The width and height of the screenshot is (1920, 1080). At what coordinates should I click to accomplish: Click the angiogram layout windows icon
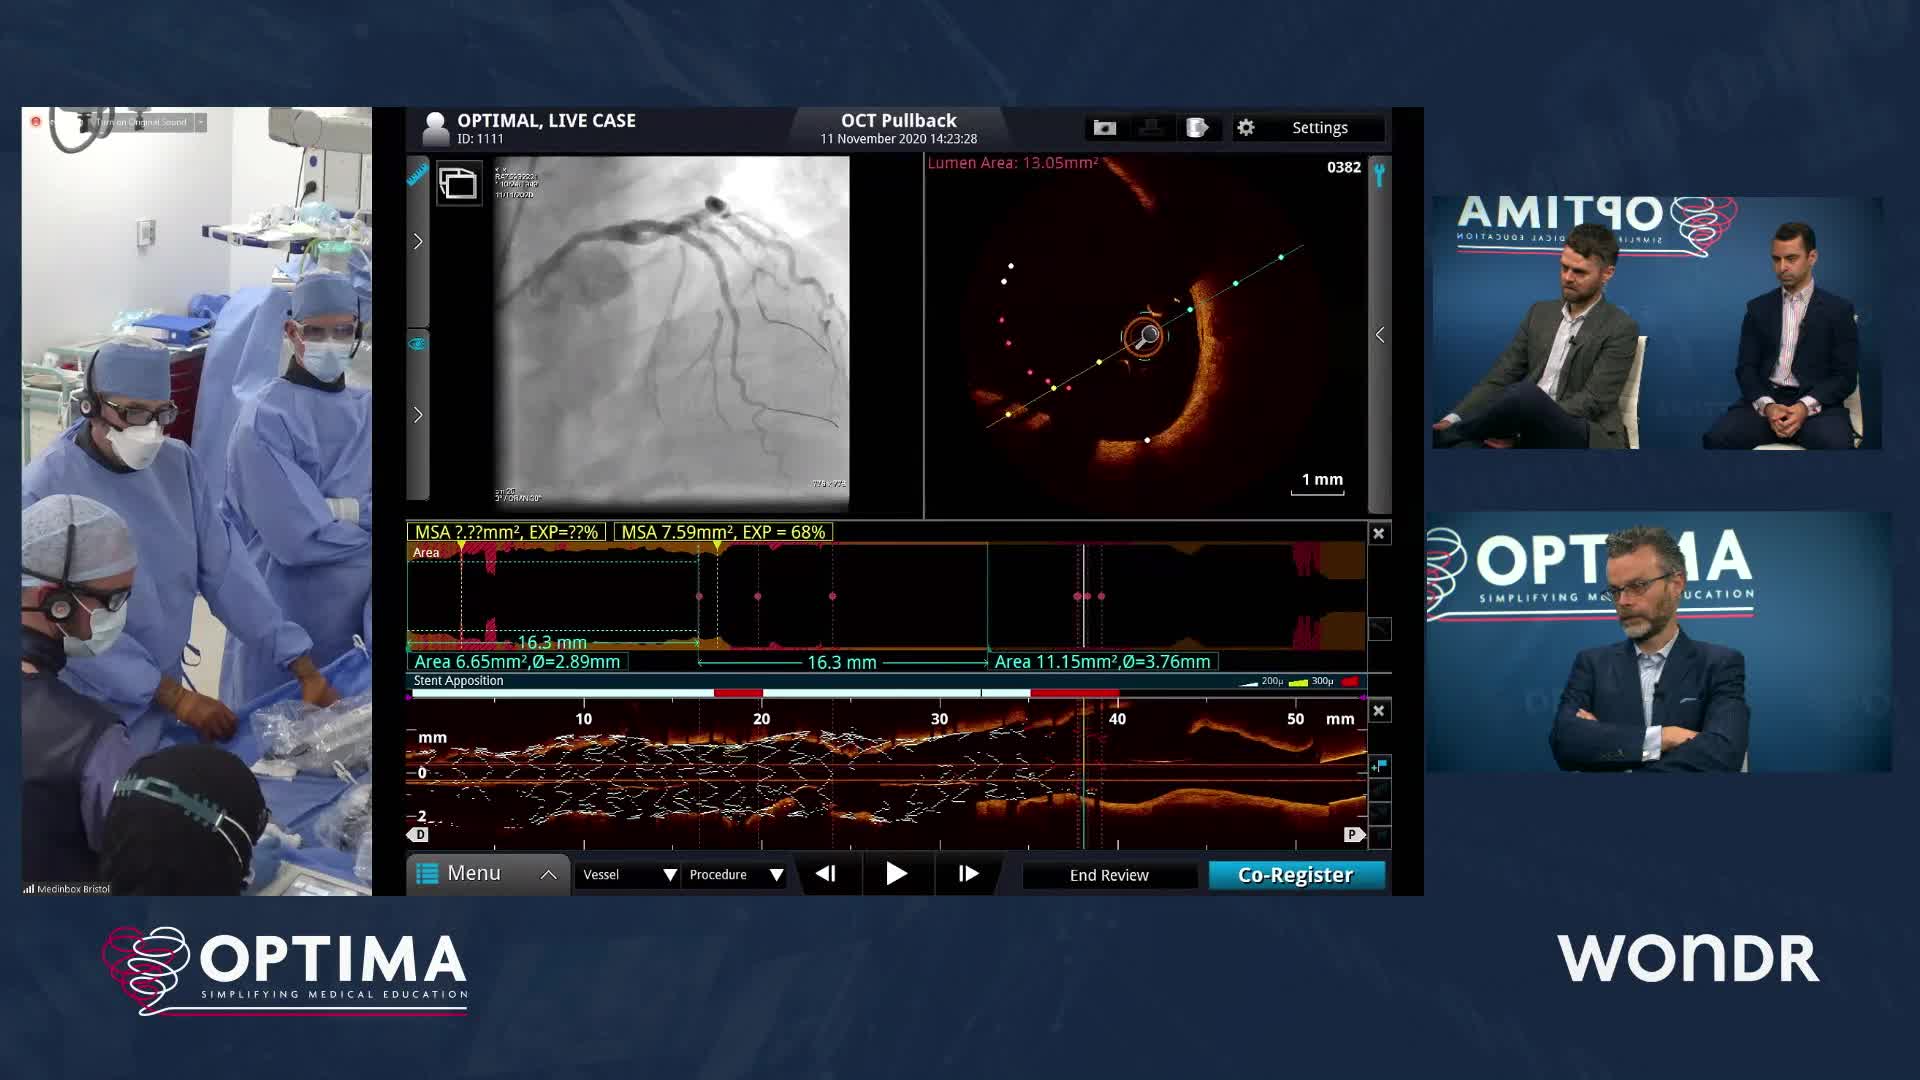coord(459,184)
